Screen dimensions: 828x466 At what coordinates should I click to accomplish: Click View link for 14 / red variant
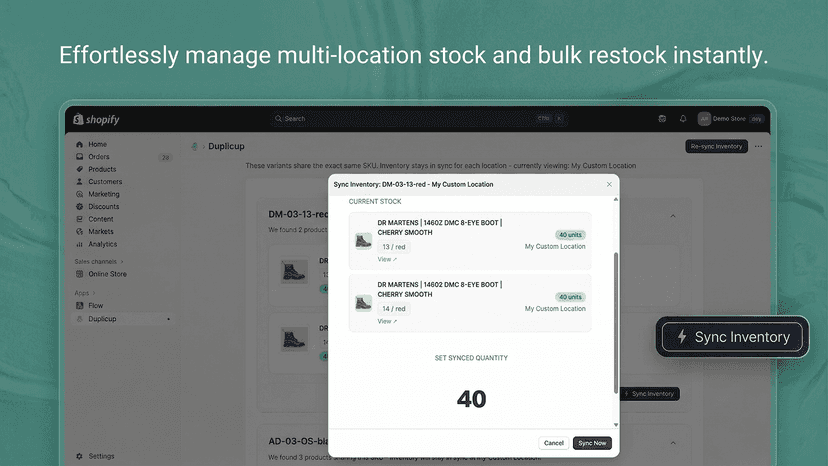[x=387, y=321]
